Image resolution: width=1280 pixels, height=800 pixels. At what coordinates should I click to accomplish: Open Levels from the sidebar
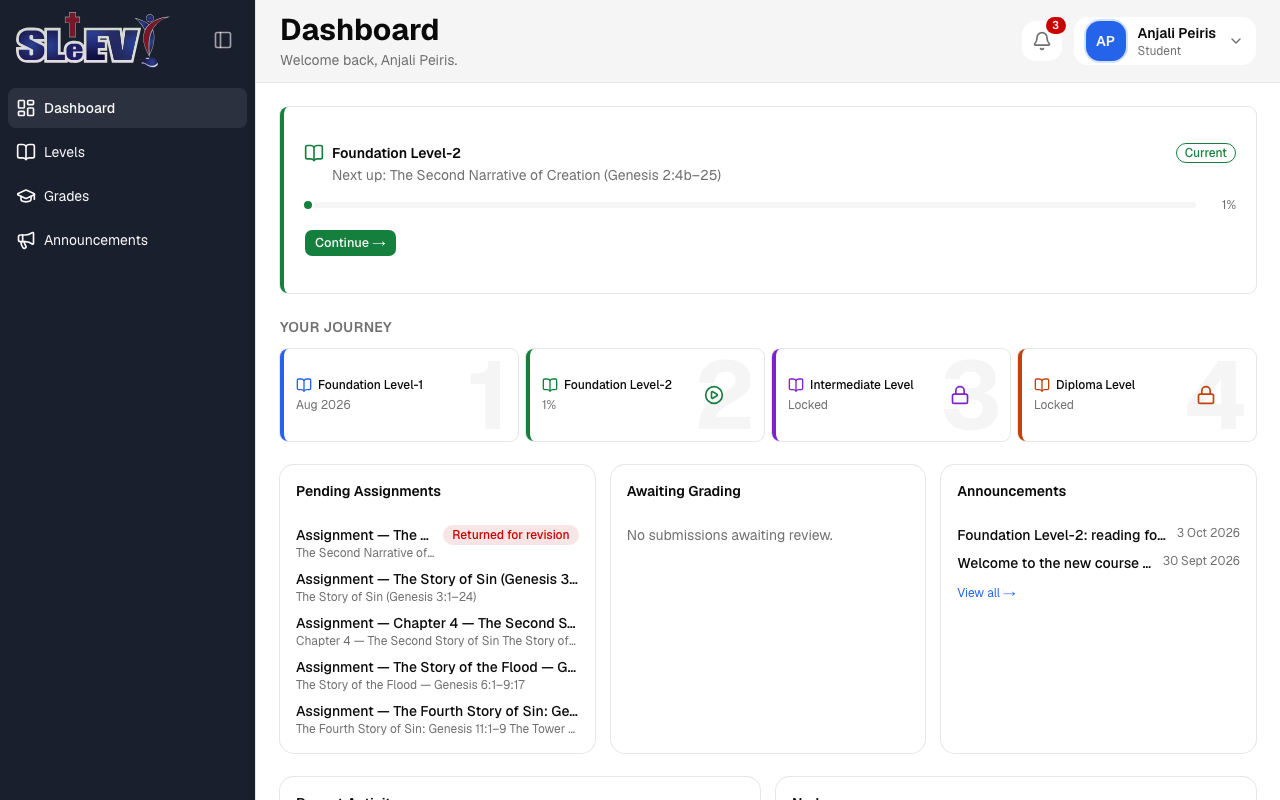click(127, 152)
